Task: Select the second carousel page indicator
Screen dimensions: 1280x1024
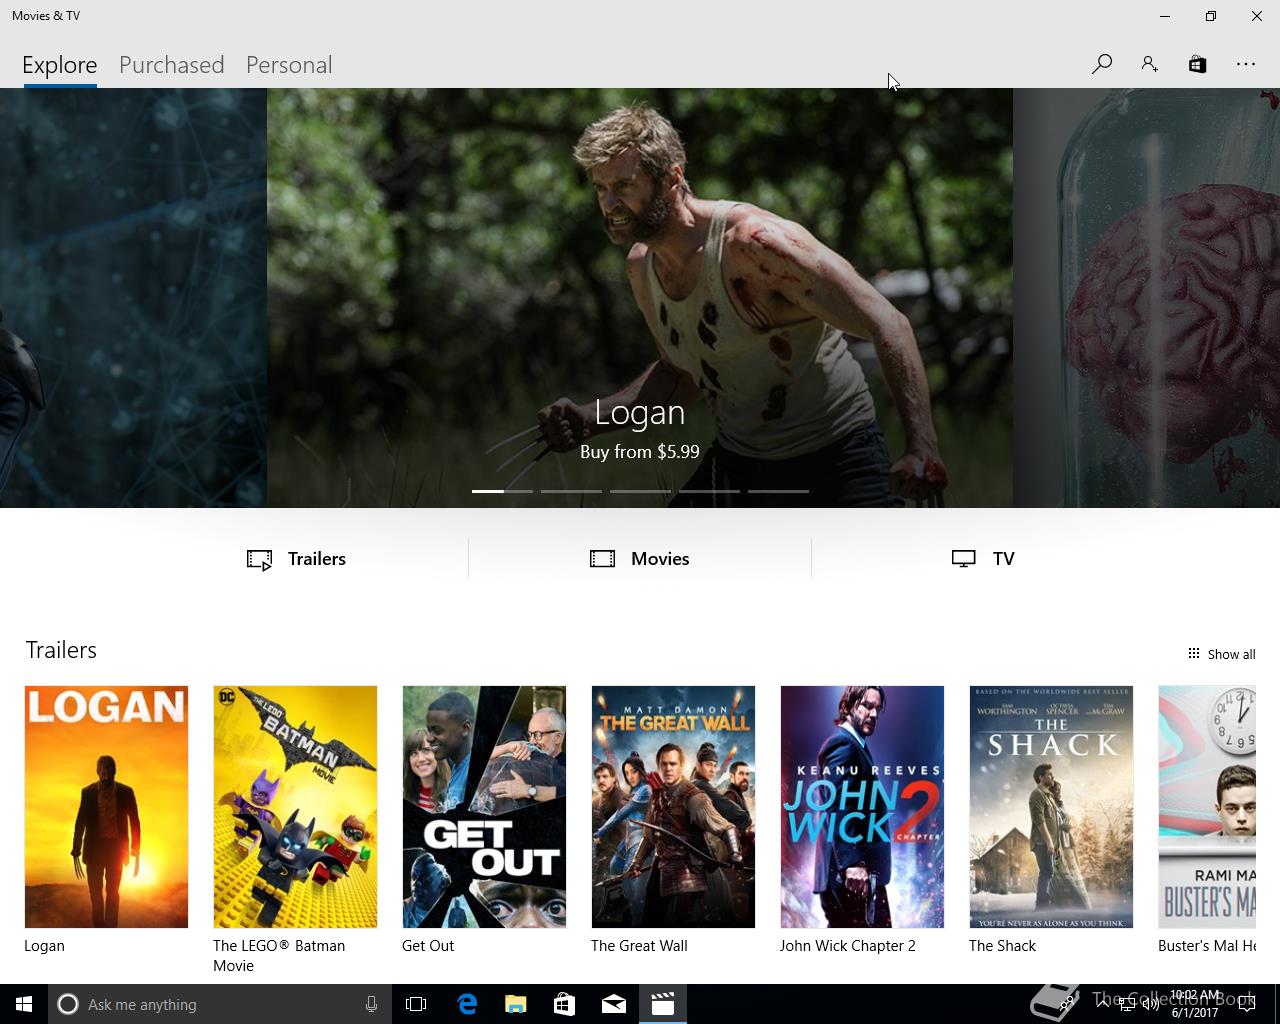Action: pos(571,491)
